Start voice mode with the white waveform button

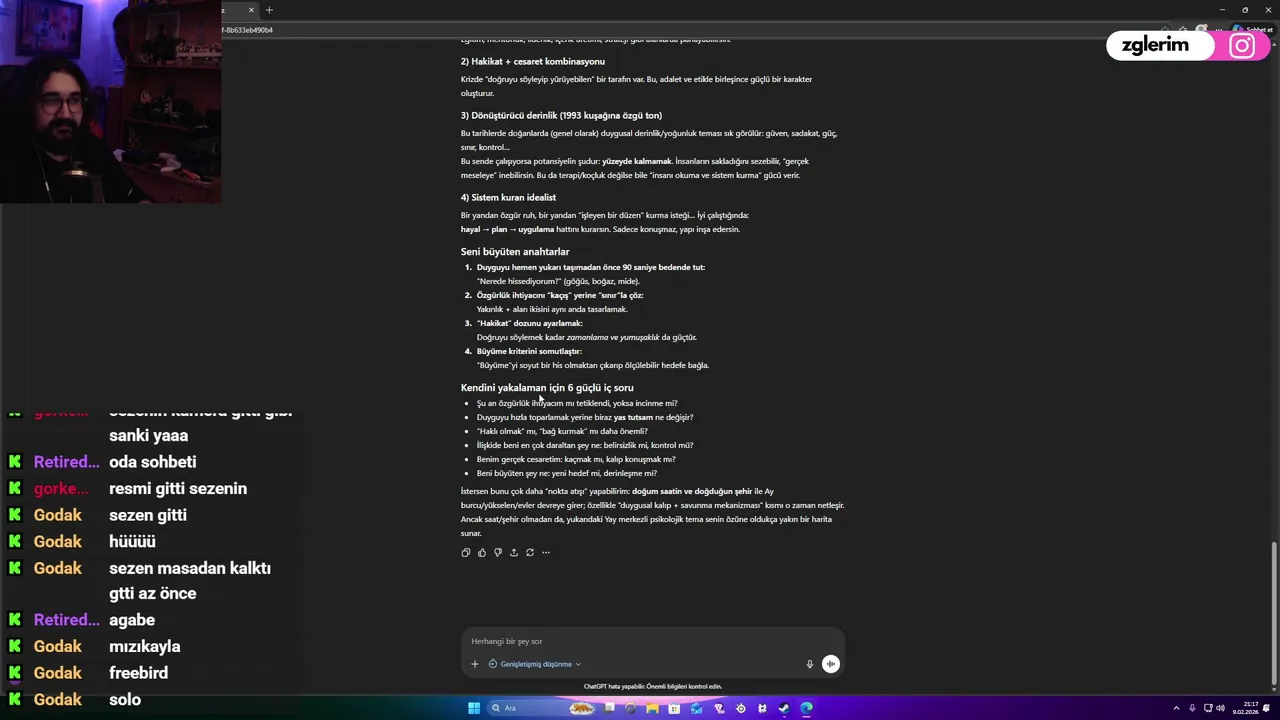(x=831, y=664)
